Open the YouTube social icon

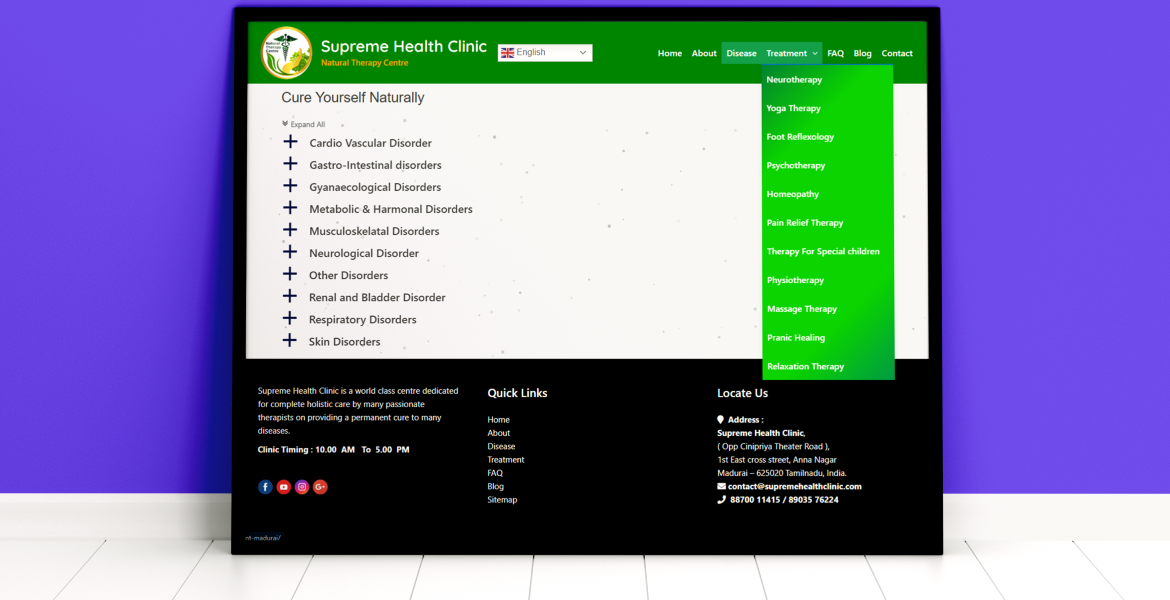(284, 487)
